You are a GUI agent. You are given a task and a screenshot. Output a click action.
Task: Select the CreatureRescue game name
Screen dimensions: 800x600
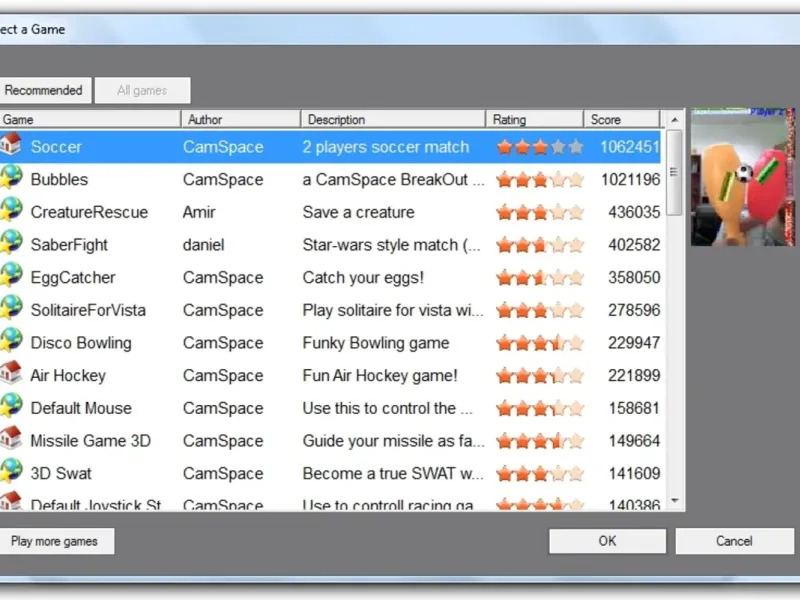[89, 212]
